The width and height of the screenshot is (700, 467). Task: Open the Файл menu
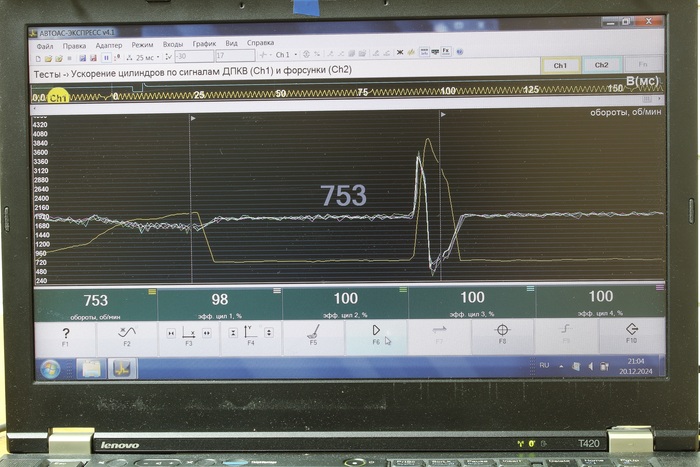[x=45, y=44]
